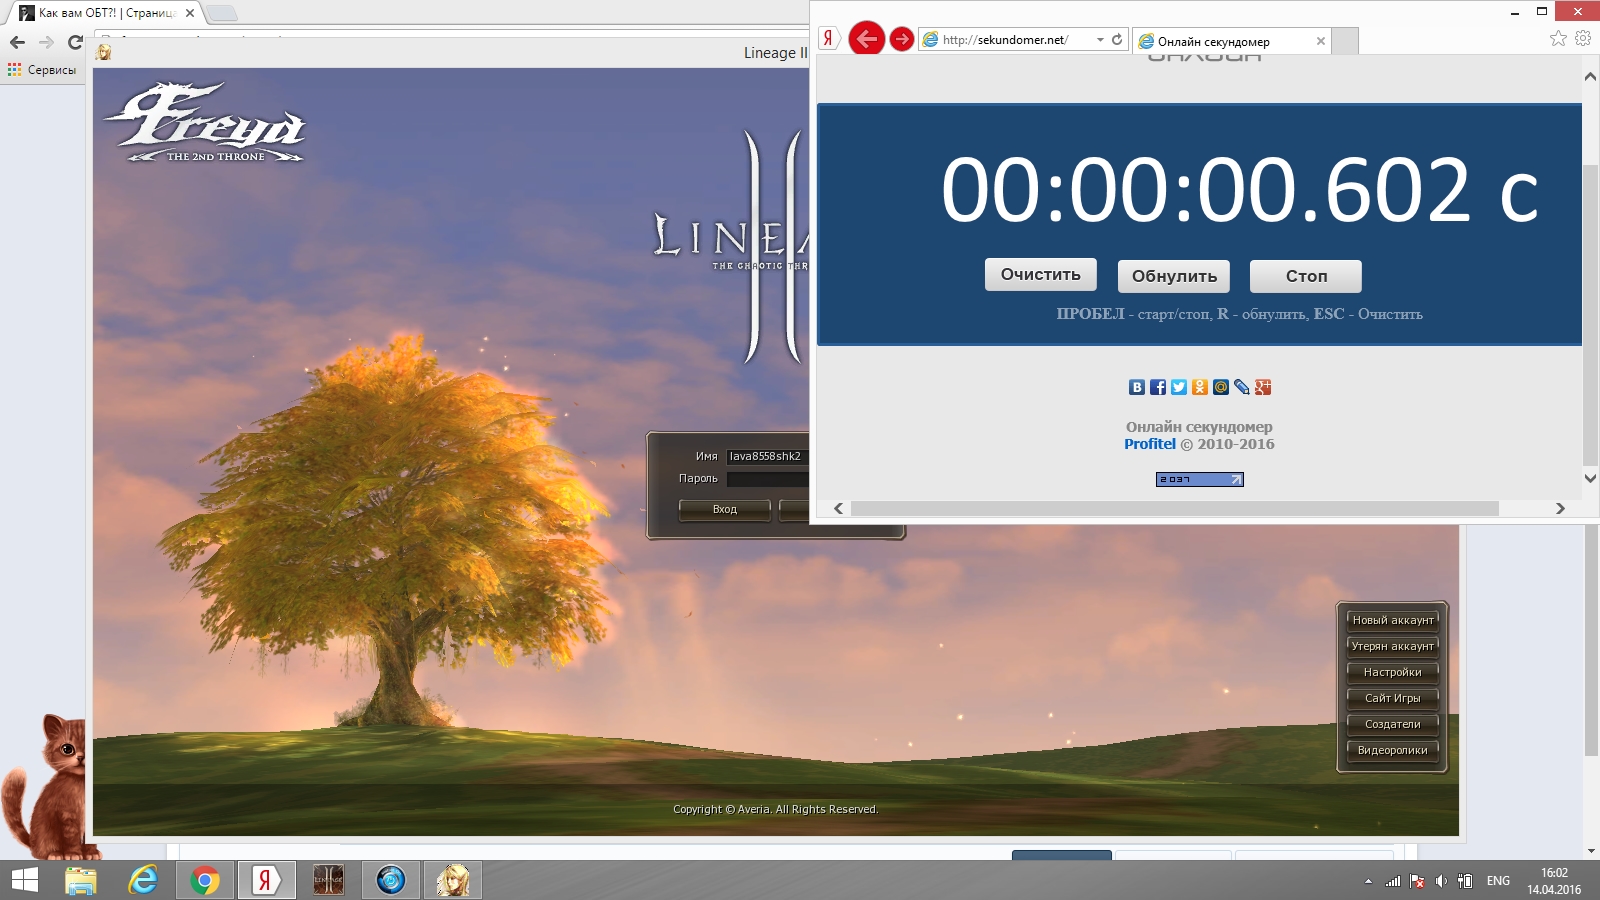Share the stopwatch page on Odnoklassniki

[x=1200, y=387]
